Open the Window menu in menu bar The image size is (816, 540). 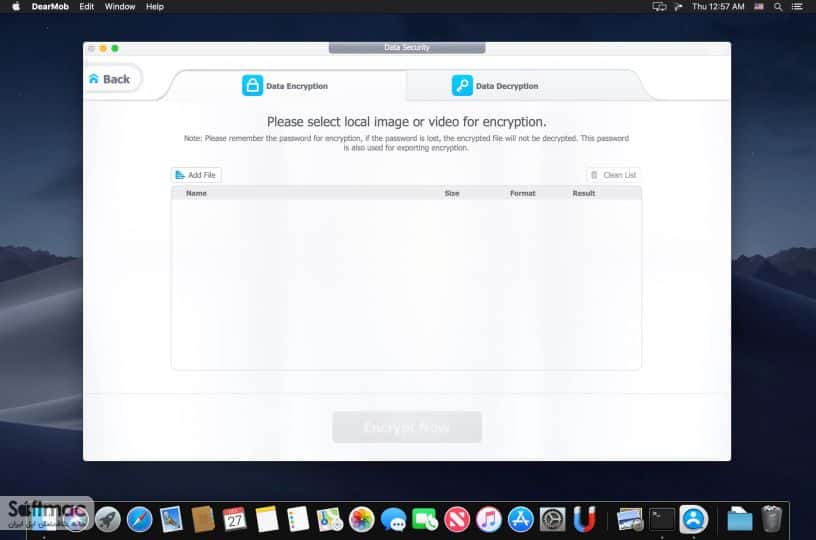pos(120,7)
